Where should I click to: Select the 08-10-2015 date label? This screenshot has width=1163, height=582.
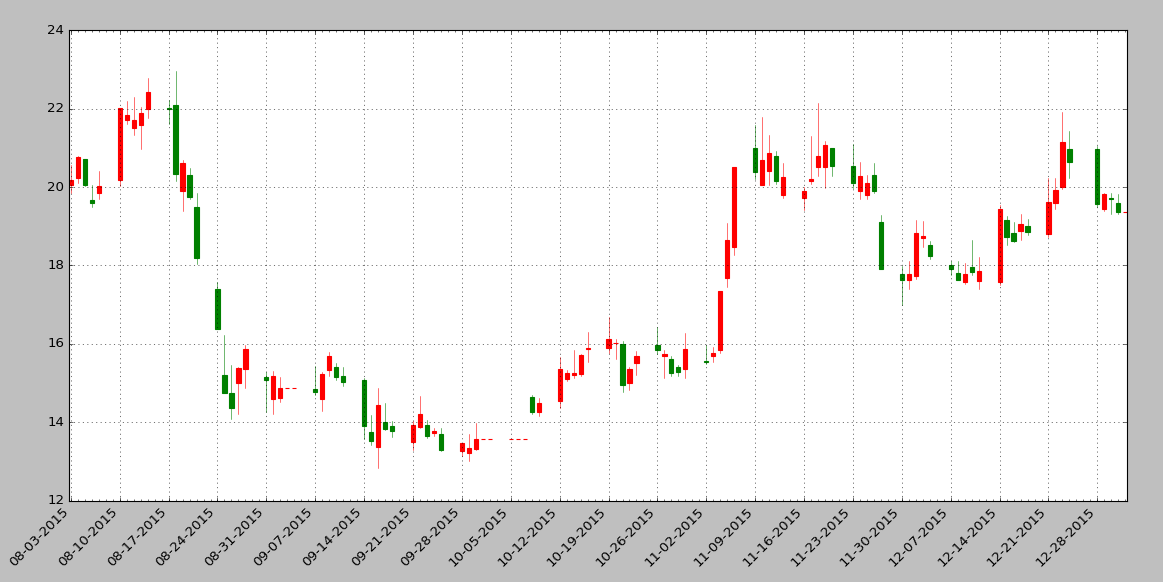point(88,537)
